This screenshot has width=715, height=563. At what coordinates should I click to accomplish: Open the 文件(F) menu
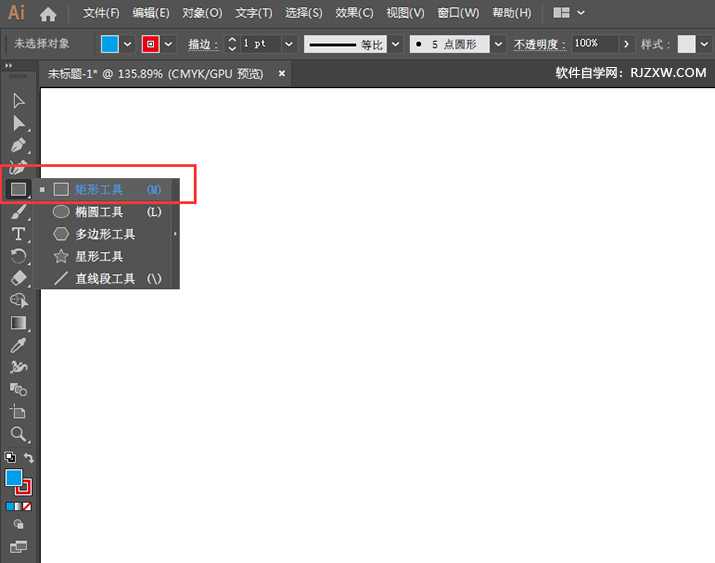click(101, 13)
